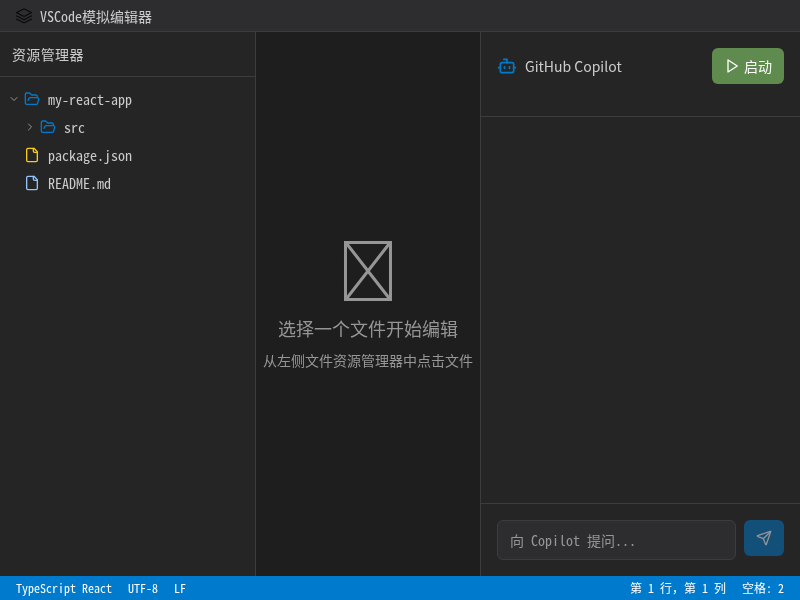This screenshot has height=600, width=800.
Task: Click the yellow package.json file icon
Action: click(32, 155)
